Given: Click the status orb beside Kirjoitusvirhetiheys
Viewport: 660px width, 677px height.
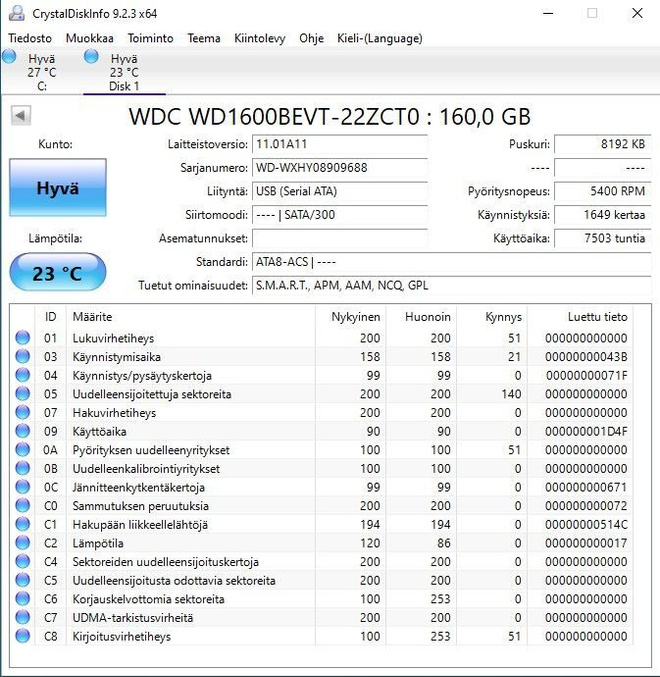Looking at the screenshot, I should click(x=22, y=636).
